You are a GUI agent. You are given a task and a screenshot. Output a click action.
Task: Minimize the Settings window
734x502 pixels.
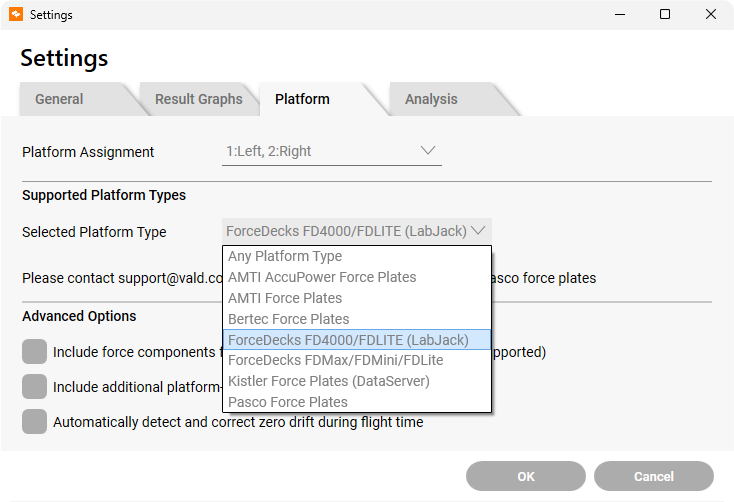(620, 15)
